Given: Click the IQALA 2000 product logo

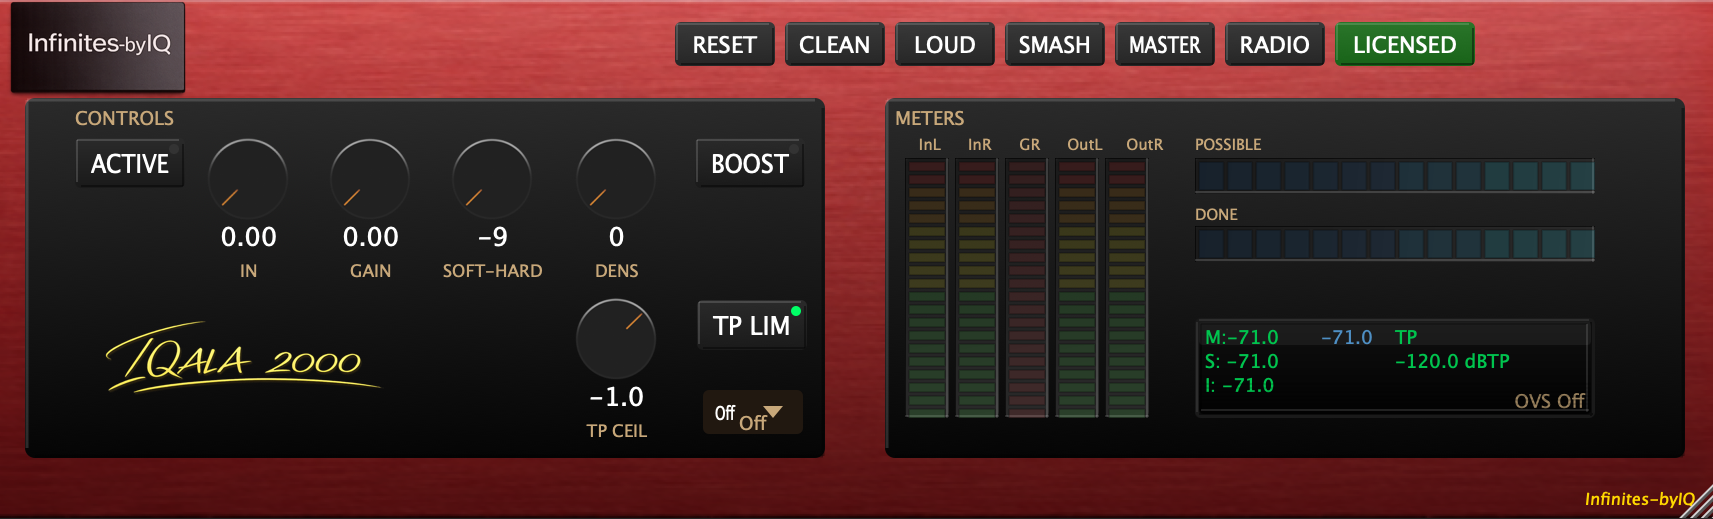Looking at the screenshot, I should (x=242, y=357).
